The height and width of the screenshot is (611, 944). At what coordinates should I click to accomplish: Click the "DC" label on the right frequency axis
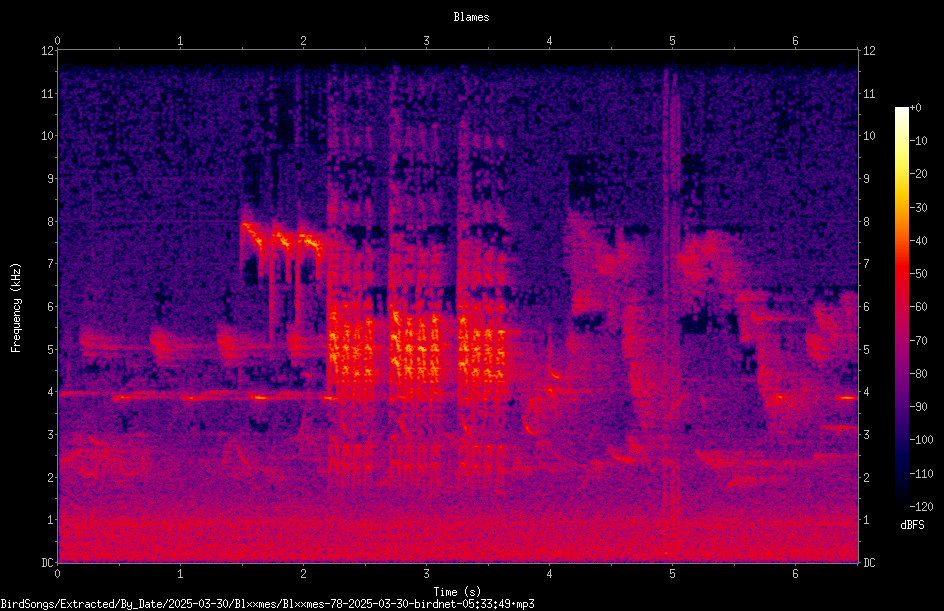869,563
